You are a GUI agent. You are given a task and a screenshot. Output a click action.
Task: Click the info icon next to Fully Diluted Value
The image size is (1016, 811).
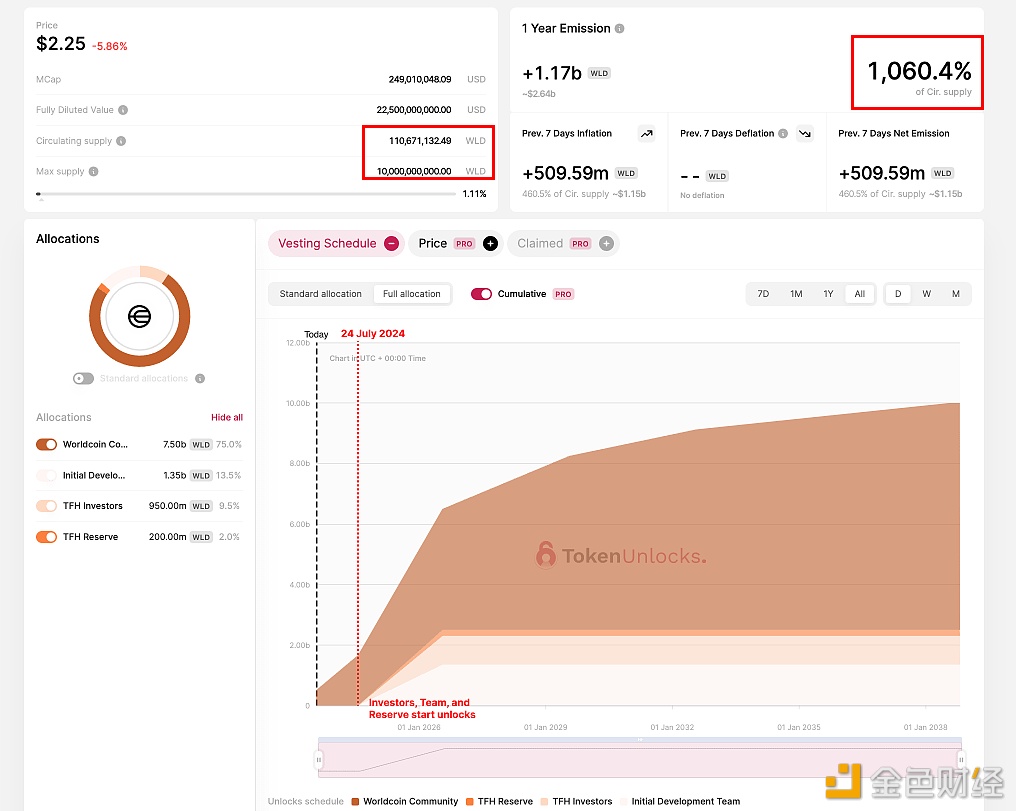(x=123, y=110)
